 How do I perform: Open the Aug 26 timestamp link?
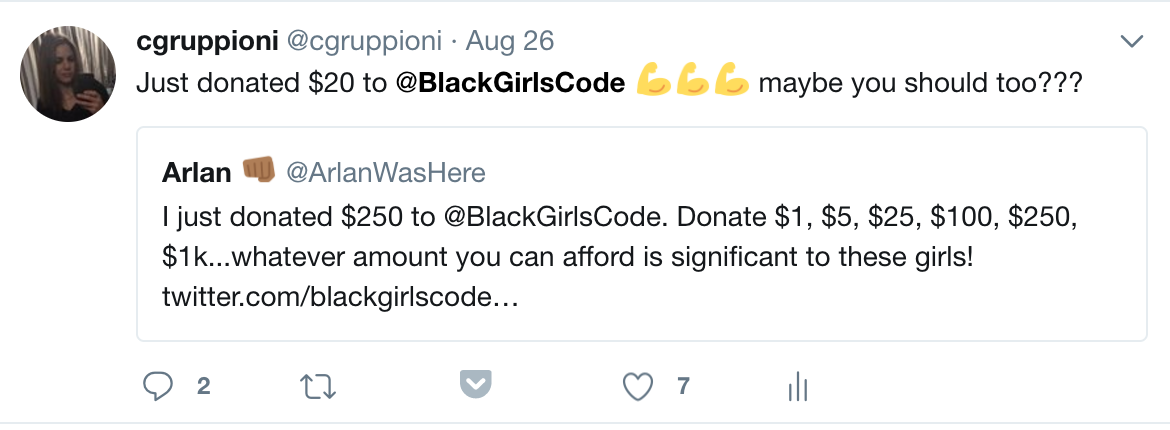(510, 41)
